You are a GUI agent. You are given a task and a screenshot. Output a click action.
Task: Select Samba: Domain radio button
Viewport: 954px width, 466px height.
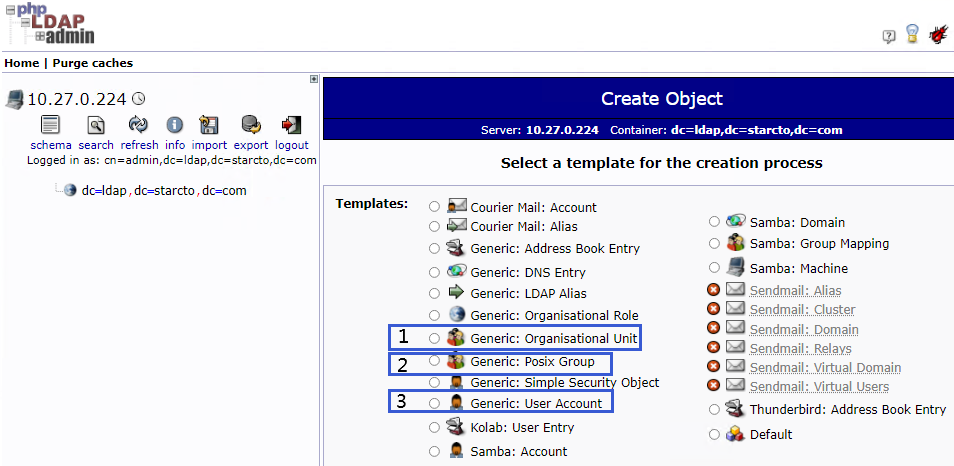714,222
